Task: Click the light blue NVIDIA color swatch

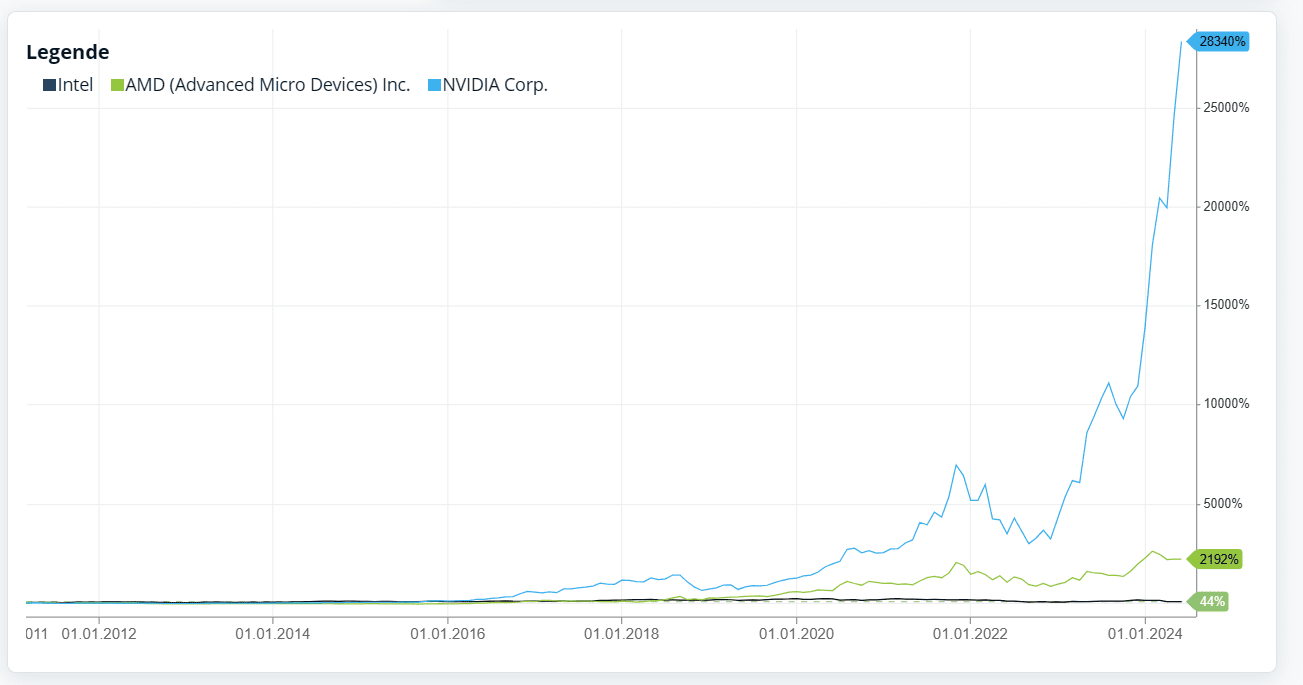Action: tap(435, 85)
